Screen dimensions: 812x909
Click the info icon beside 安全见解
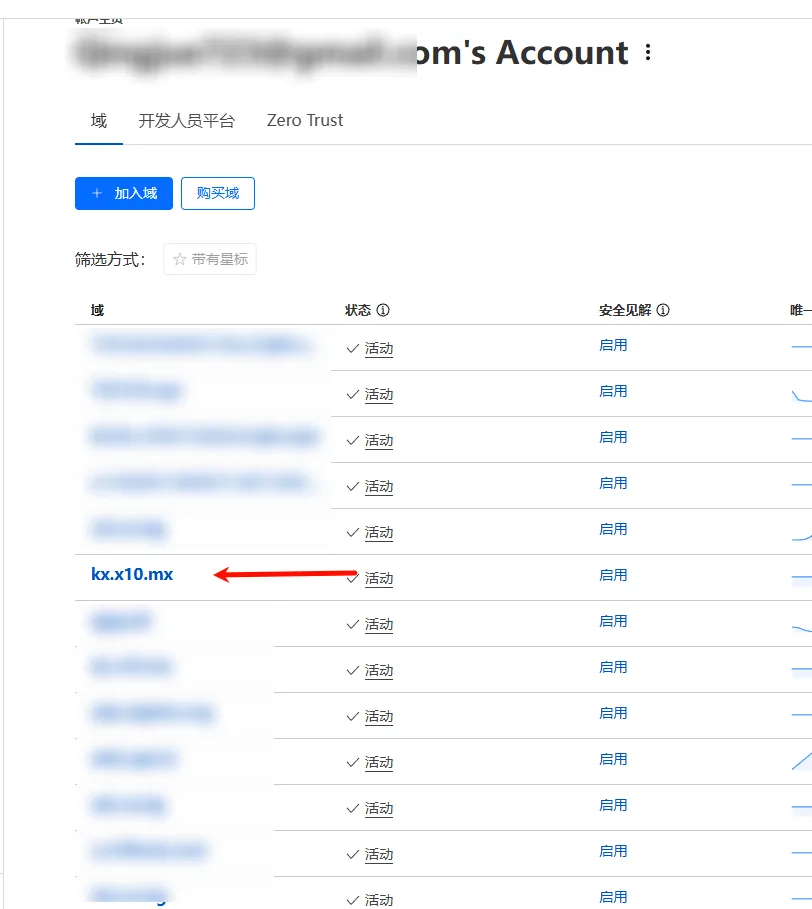pyautogui.click(x=663, y=310)
